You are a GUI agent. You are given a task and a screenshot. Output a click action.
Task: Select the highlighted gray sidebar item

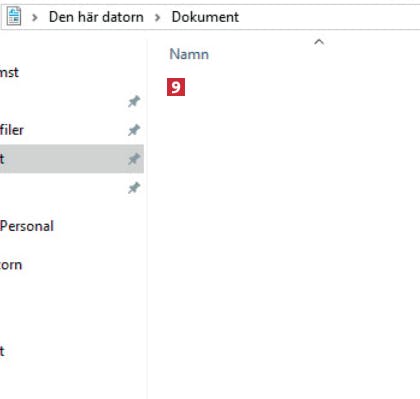click(72, 159)
